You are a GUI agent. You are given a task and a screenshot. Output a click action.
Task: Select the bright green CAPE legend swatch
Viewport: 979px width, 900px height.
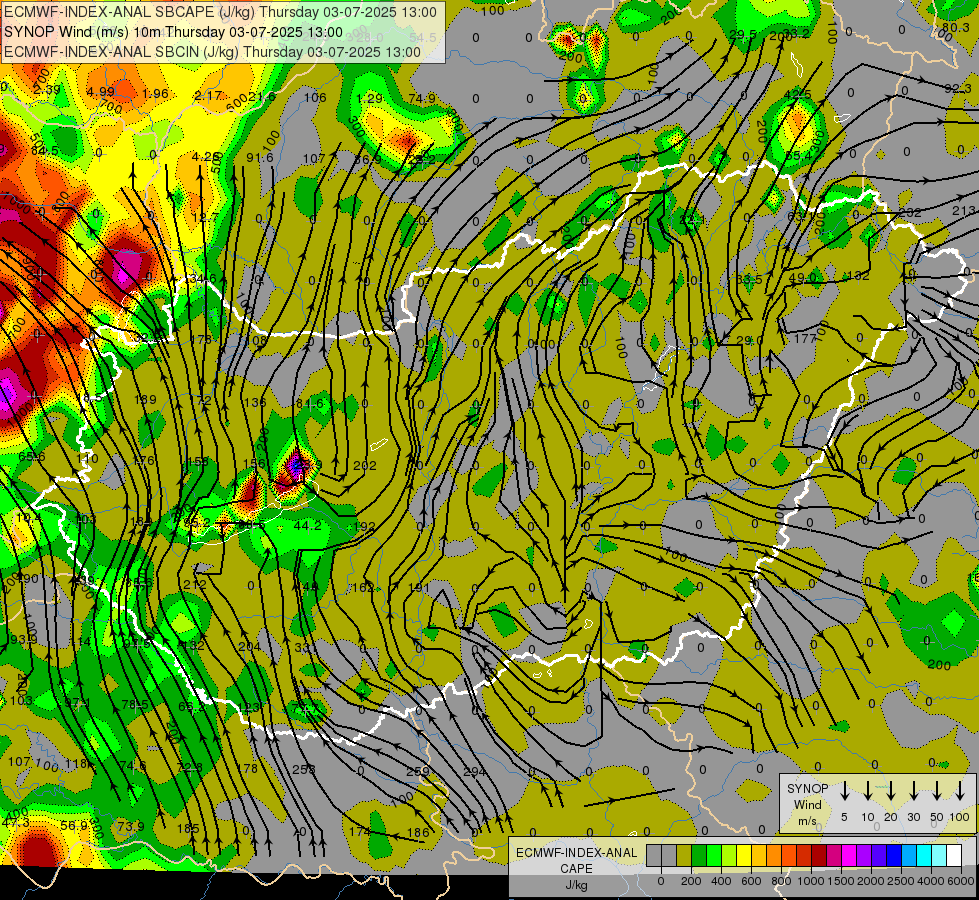click(x=714, y=855)
